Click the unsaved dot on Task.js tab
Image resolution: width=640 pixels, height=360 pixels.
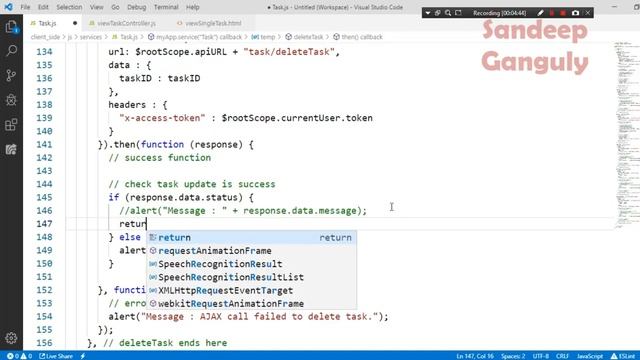[x=75, y=23]
